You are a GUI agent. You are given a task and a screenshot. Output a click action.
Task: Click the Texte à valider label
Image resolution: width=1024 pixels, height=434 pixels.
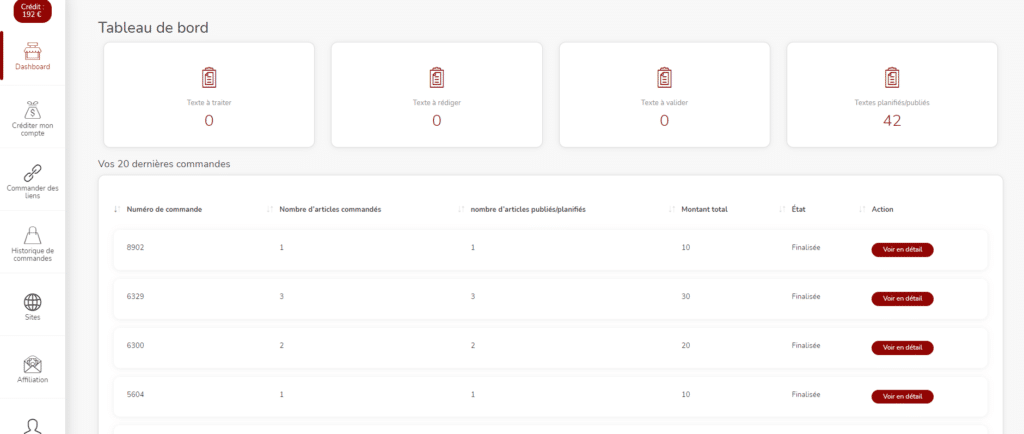pos(664,102)
